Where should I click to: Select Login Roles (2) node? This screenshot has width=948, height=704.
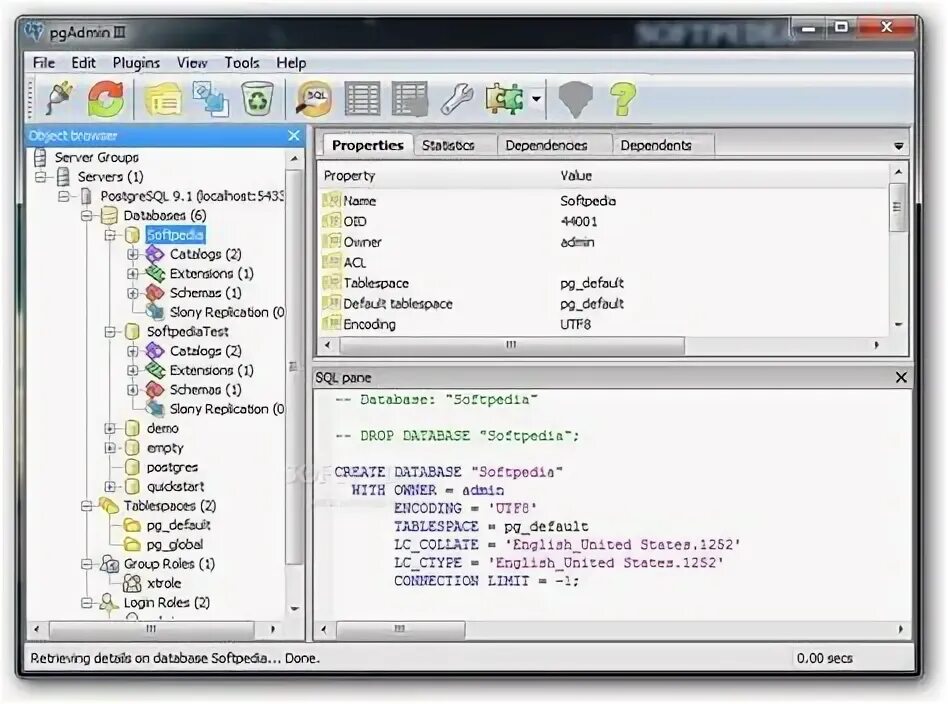(167, 602)
